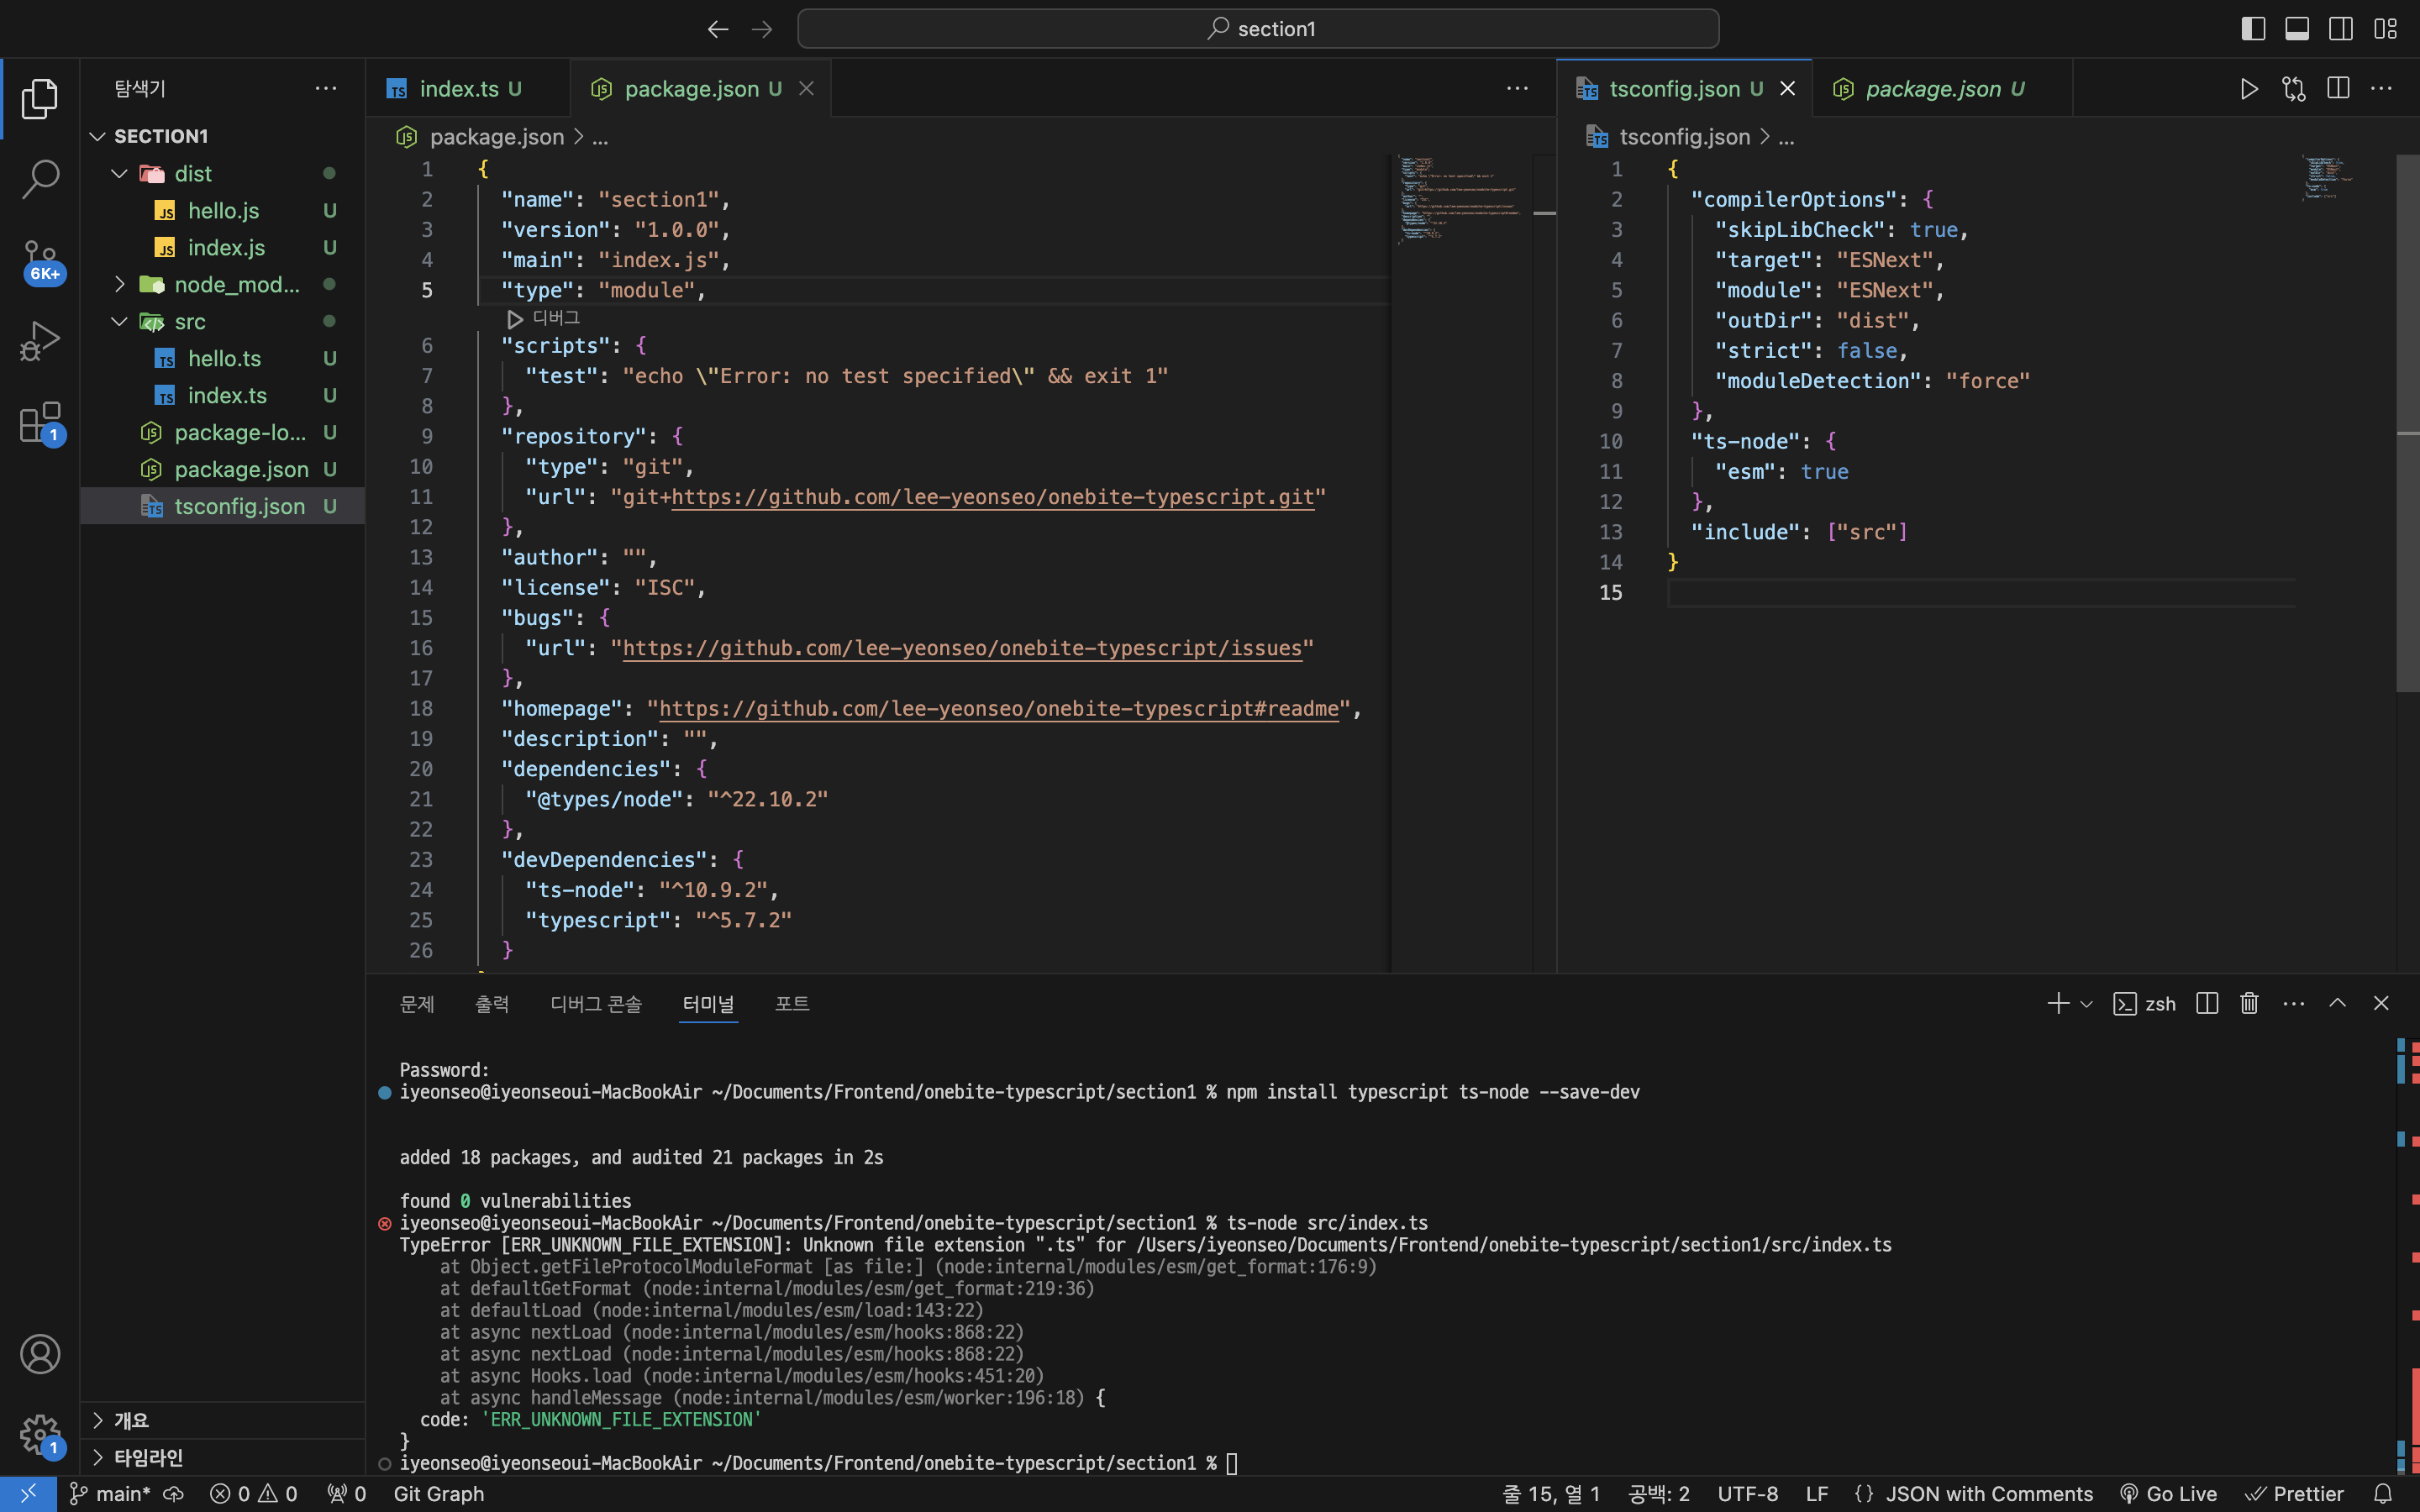Open the customize layout icon
2420x1512 pixels.
pos(2386,29)
